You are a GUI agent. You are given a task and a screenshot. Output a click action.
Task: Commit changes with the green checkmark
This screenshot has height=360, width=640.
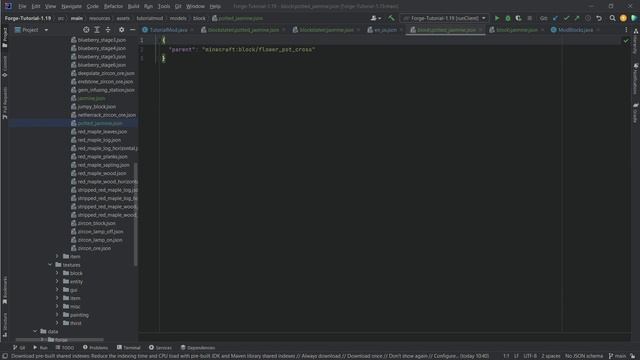point(566,18)
